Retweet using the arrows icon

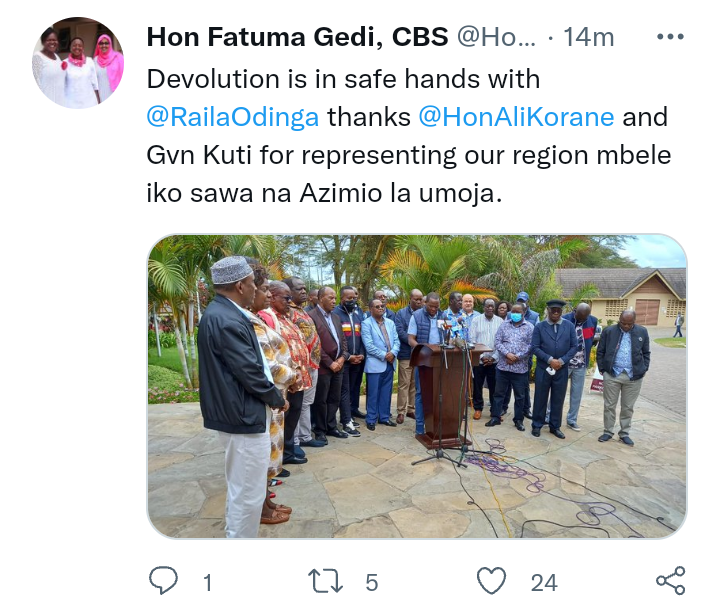pyautogui.click(x=325, y=581)
